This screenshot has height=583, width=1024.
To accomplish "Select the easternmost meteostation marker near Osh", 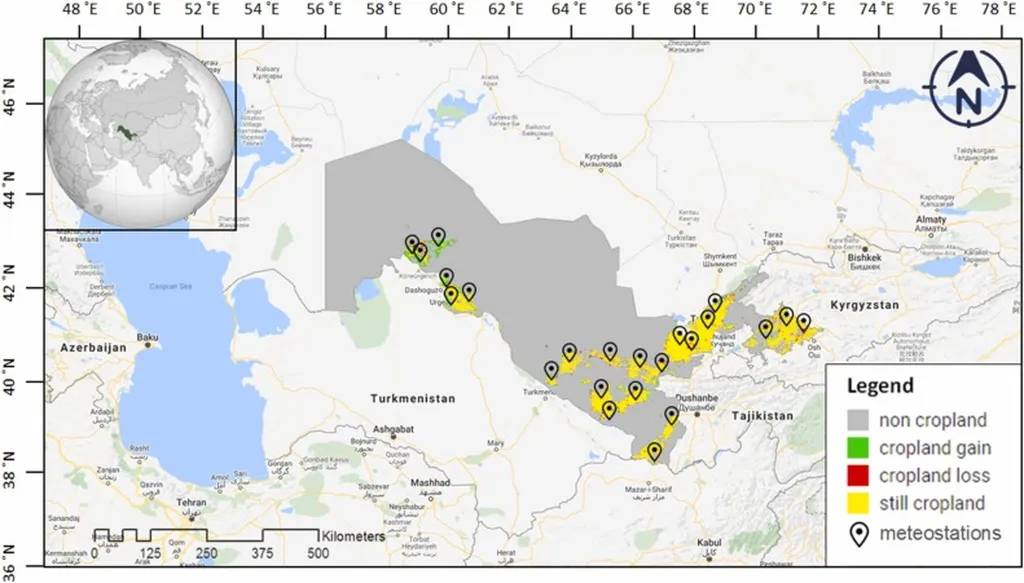I will (x=803, y=322).
